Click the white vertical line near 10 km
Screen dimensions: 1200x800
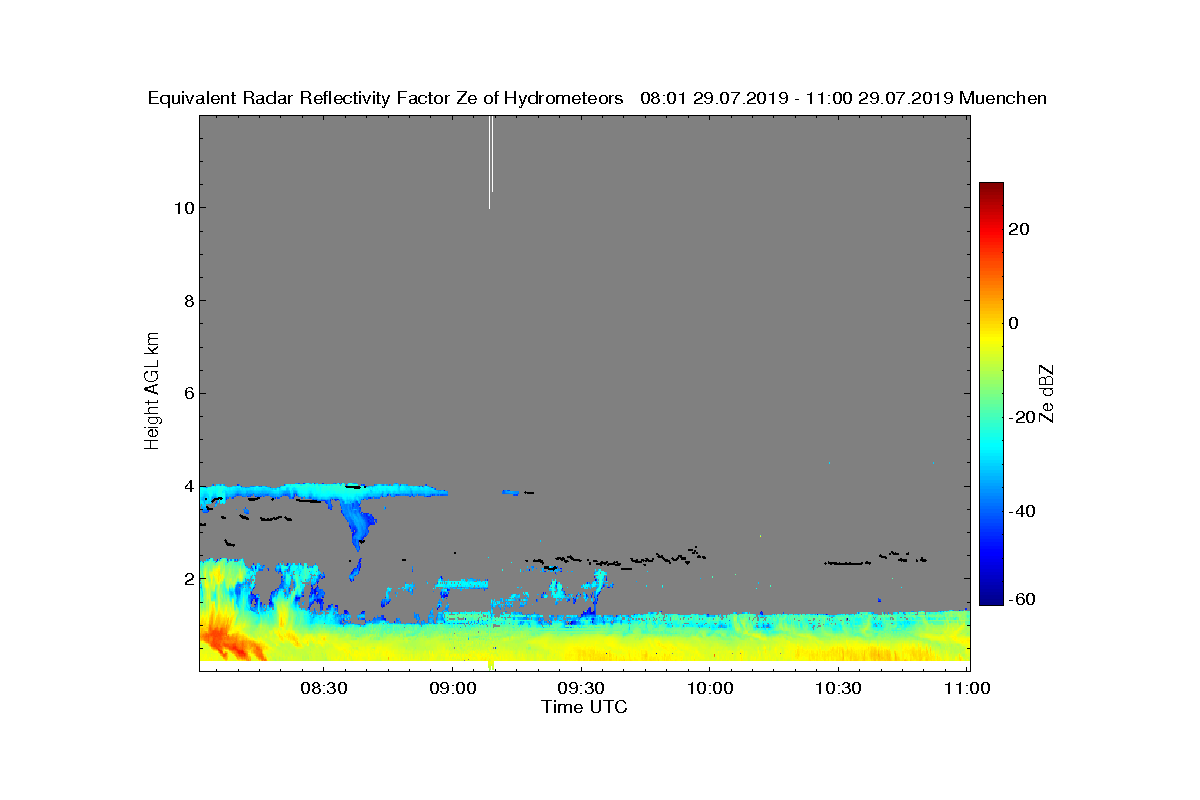490,160
